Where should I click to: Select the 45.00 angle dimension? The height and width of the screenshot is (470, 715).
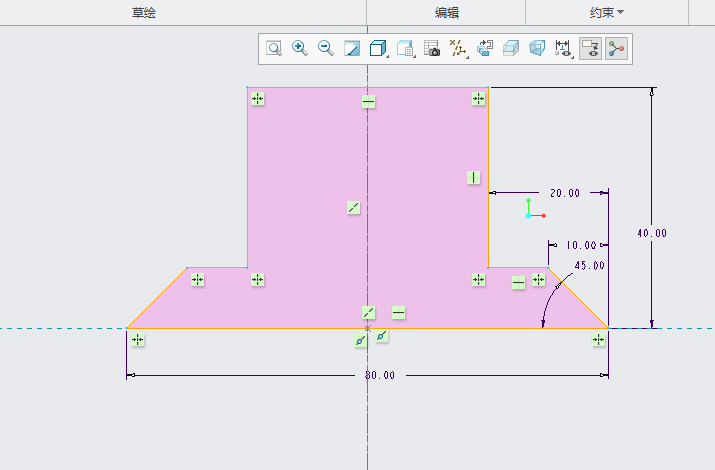click(589, 266)
